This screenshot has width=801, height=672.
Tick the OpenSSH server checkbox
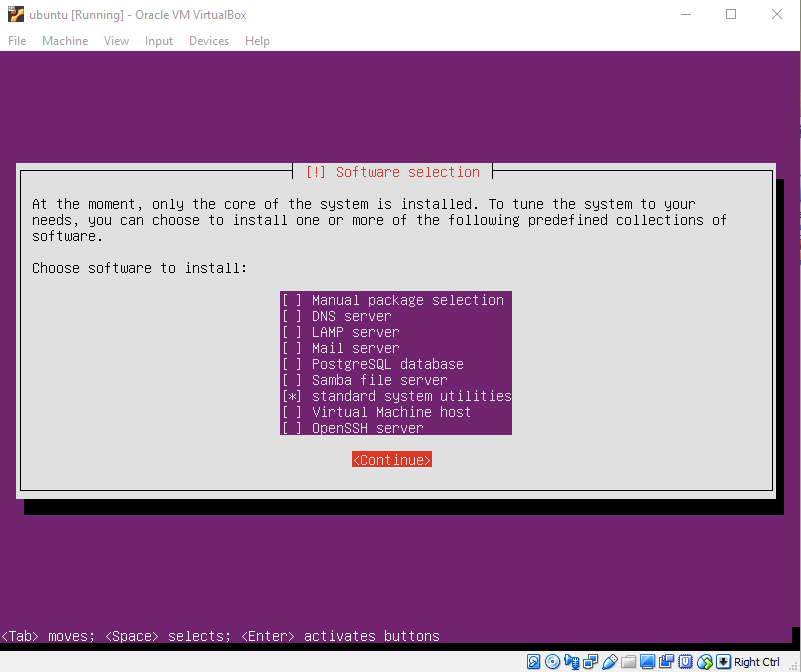(x=292, y=428)
